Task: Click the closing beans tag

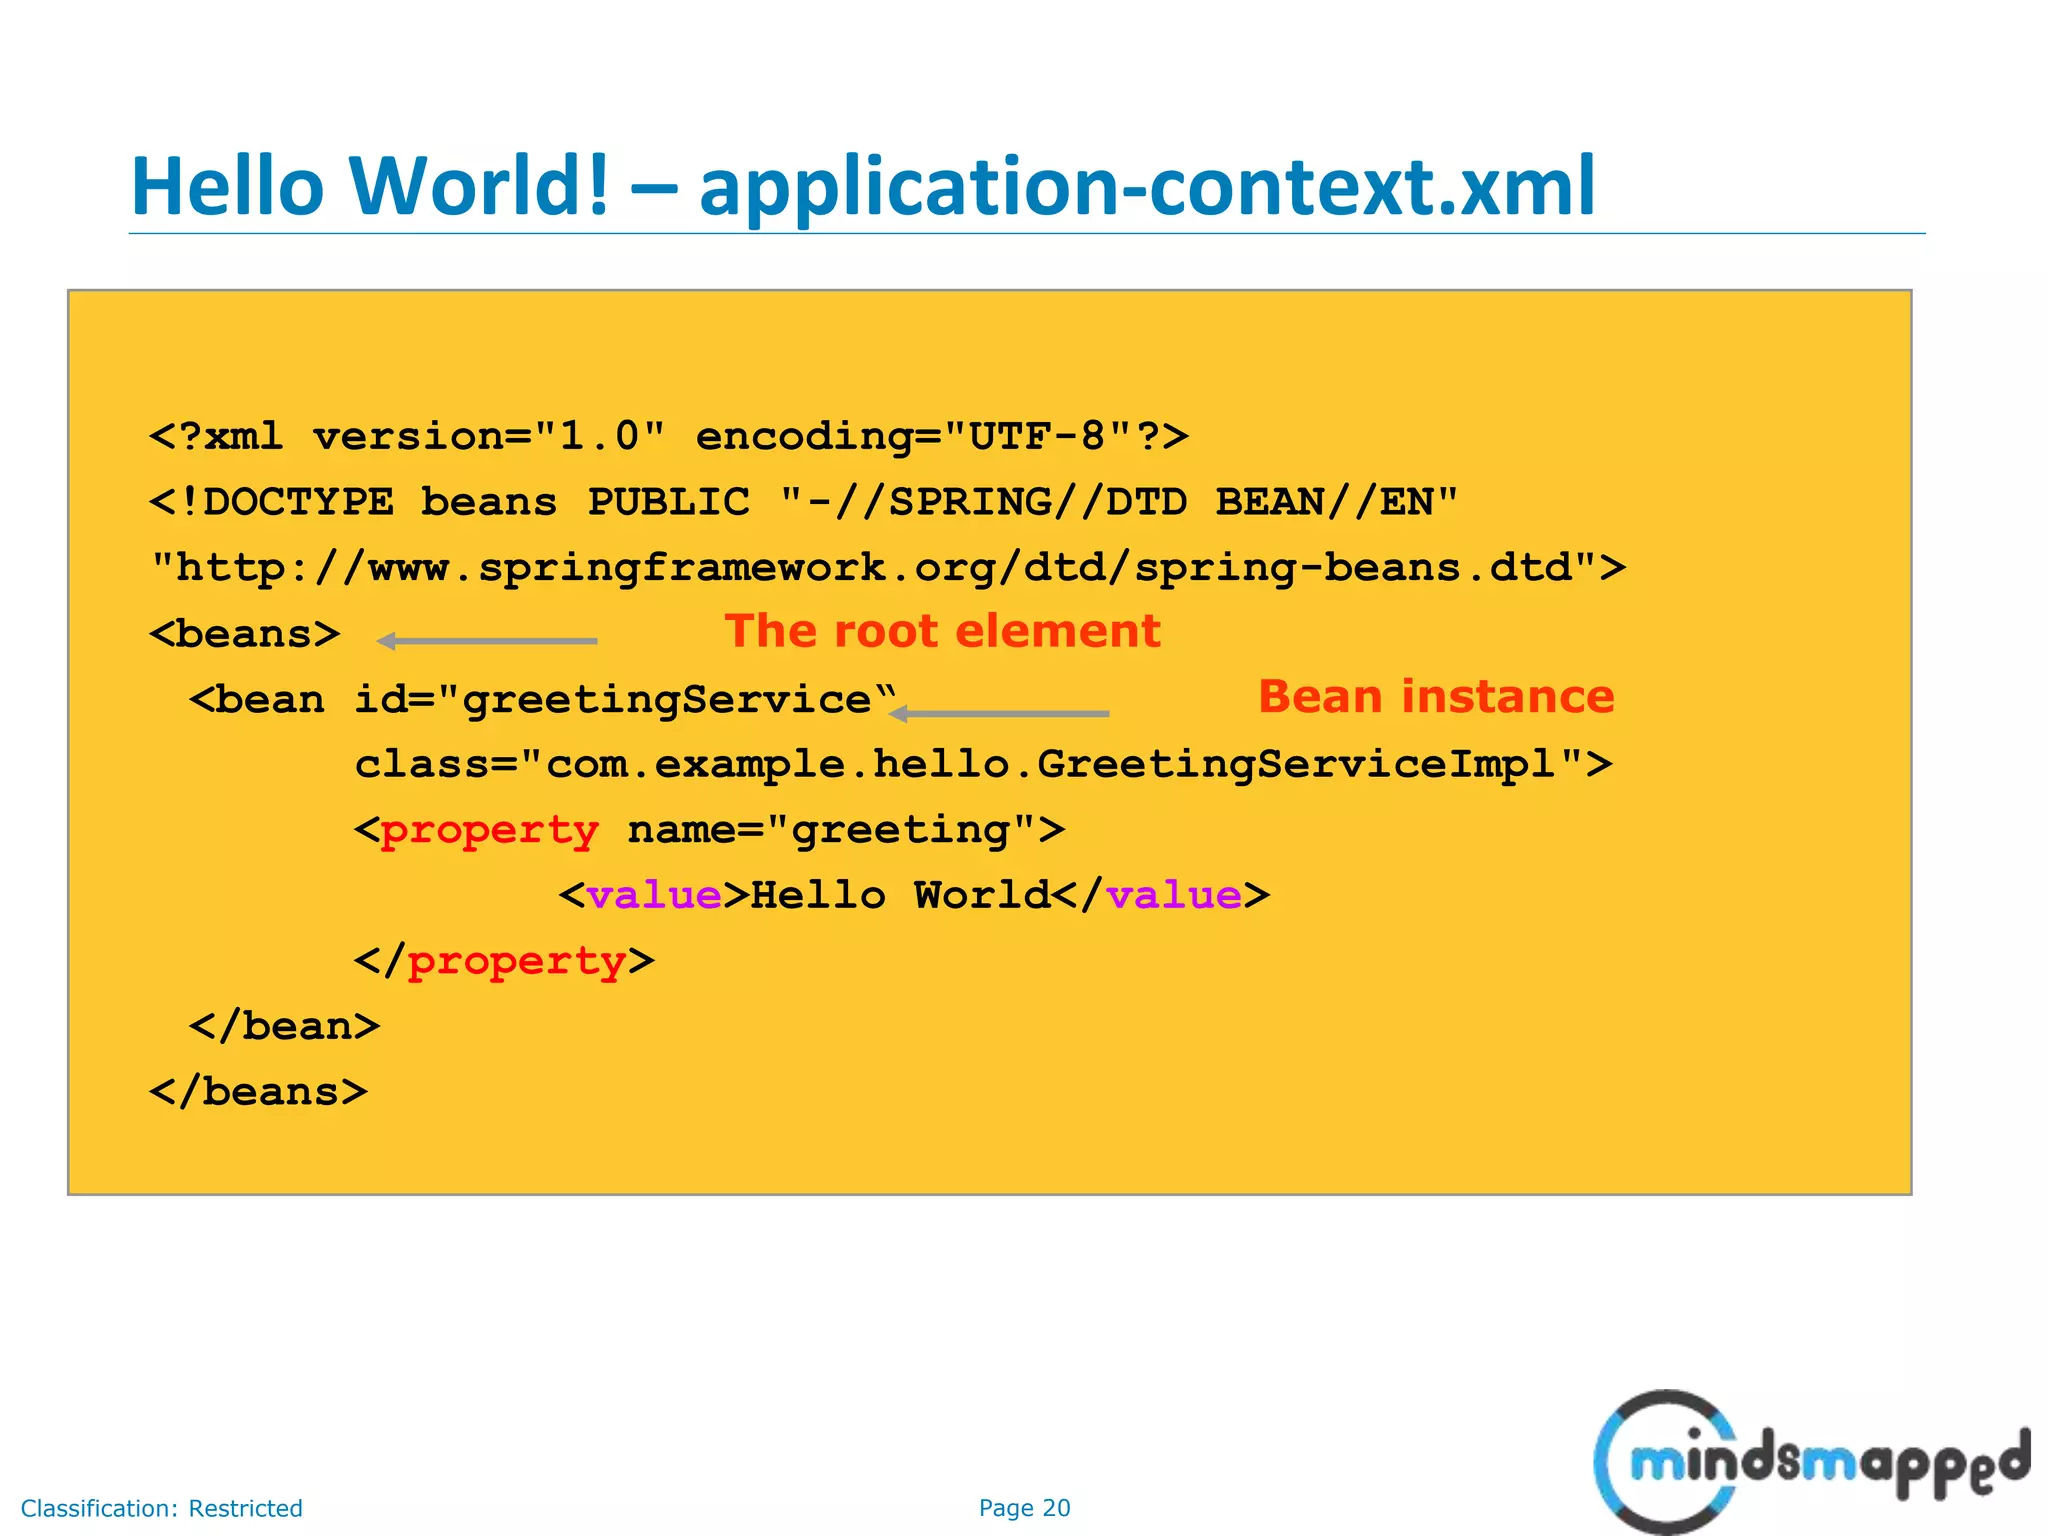Action: click(x=258, y=1092)
